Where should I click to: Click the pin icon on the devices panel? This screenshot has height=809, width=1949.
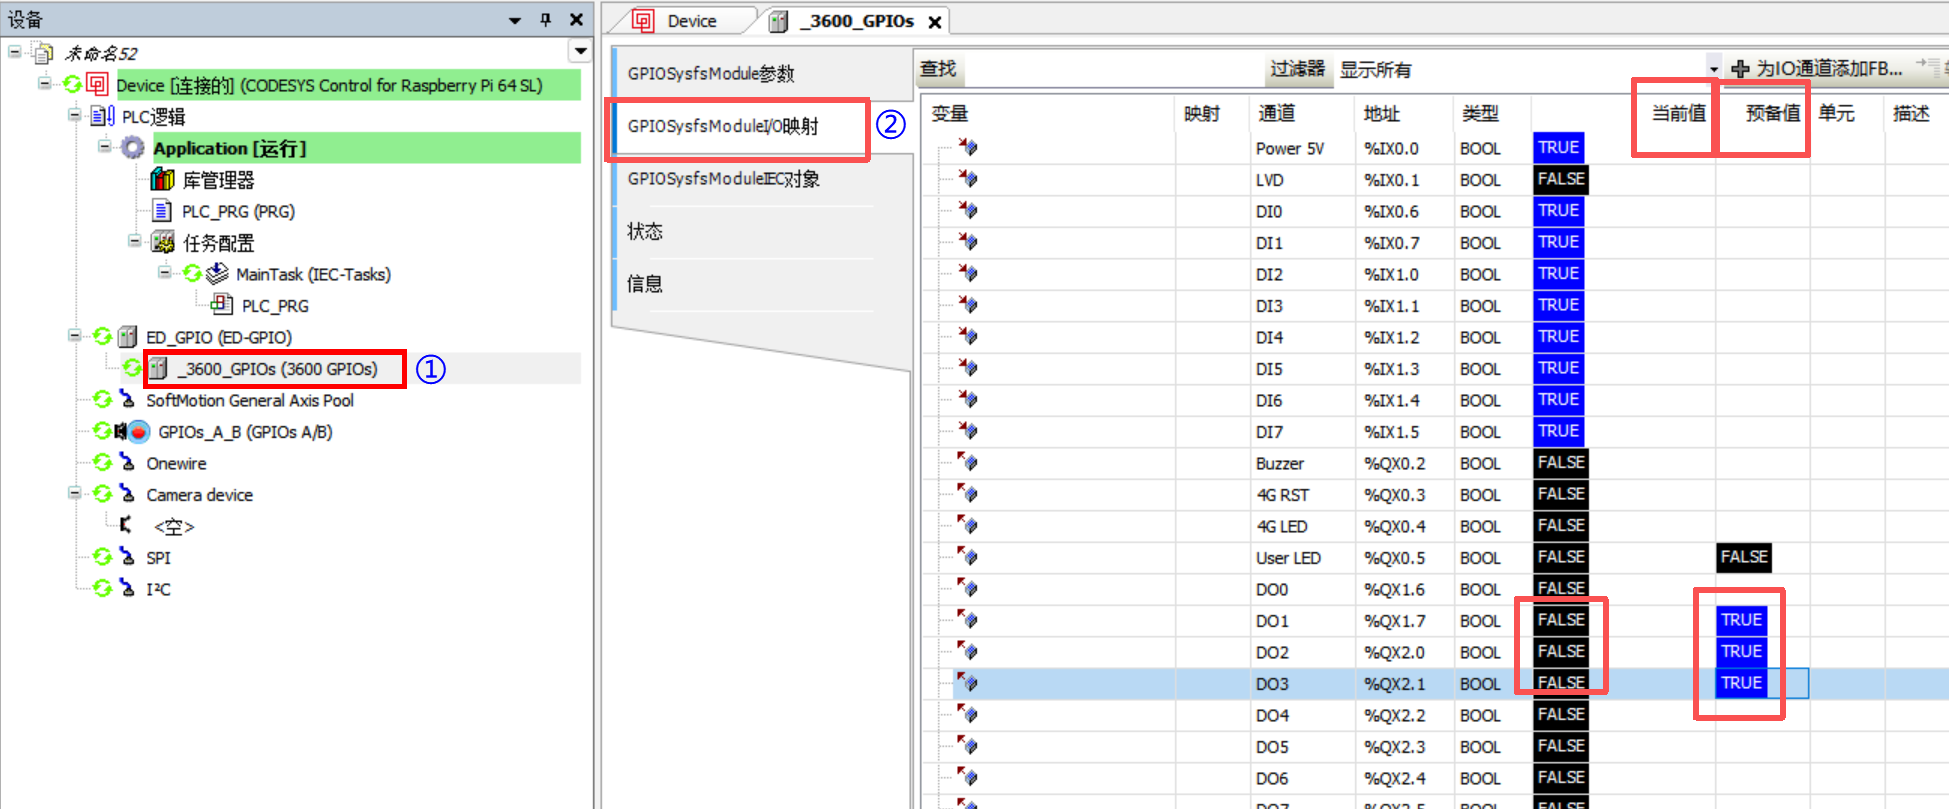point(545,20)
